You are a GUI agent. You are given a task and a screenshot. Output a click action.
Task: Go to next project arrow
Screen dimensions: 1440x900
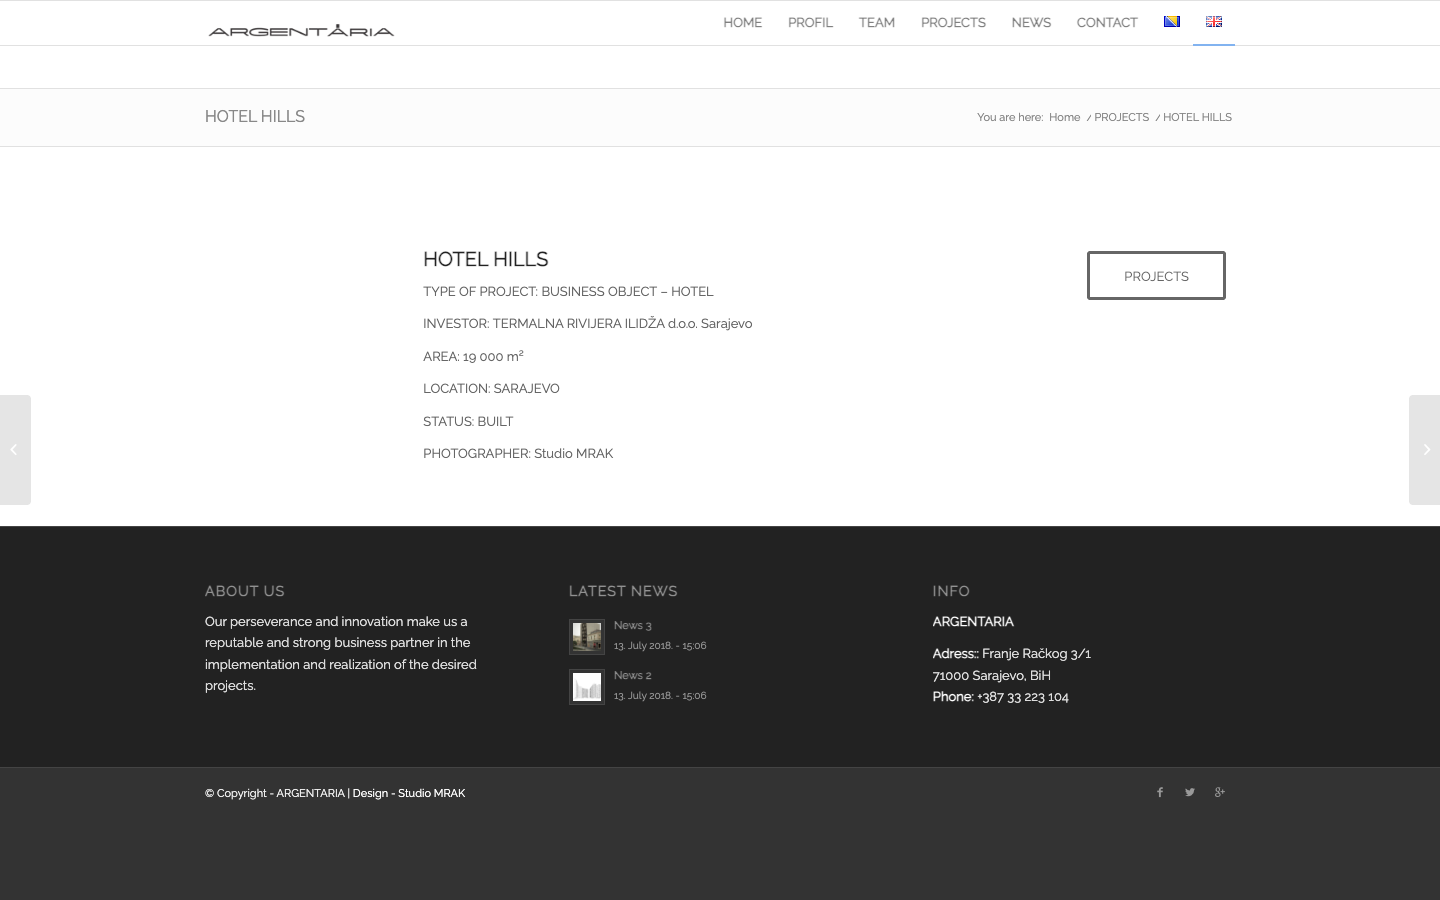1425,450
